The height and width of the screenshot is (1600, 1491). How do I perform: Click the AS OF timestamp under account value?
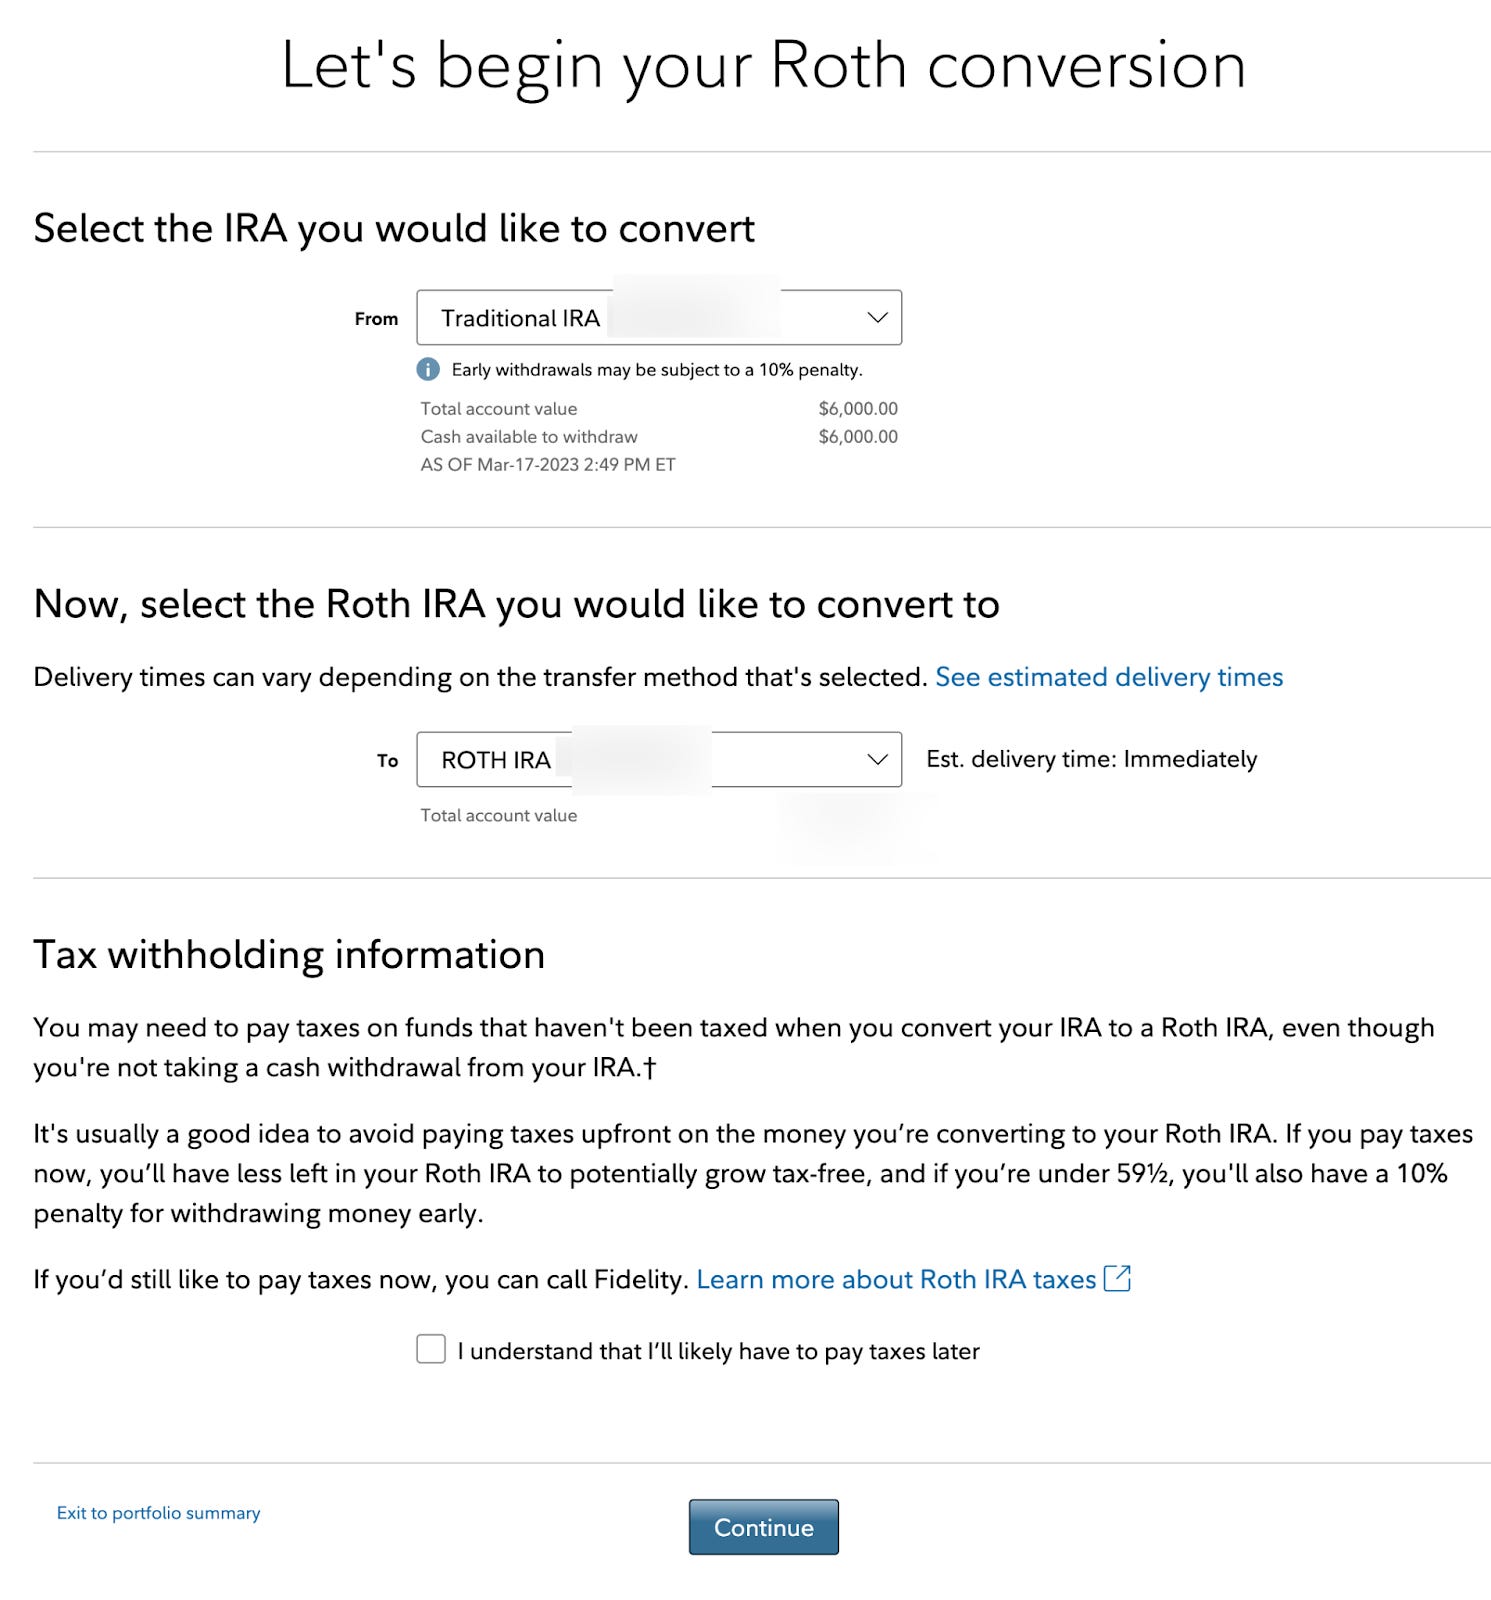548,464
